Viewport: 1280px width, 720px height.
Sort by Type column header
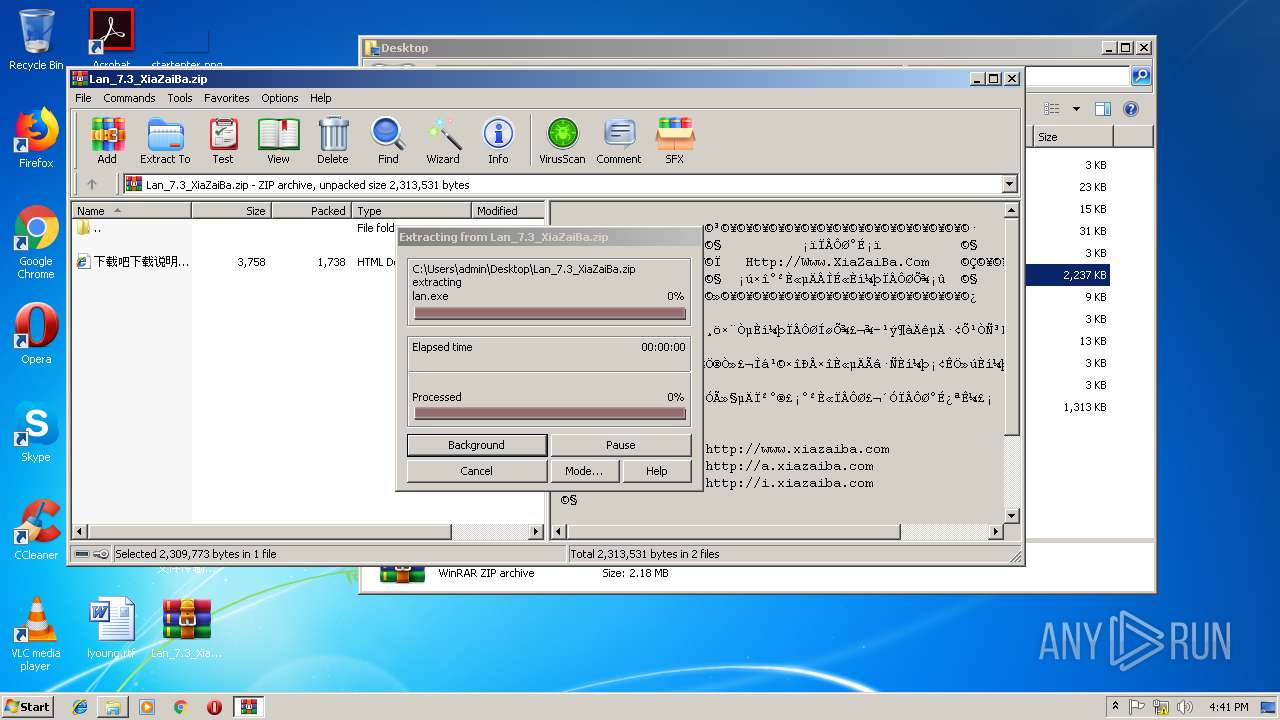click(411, 210)
